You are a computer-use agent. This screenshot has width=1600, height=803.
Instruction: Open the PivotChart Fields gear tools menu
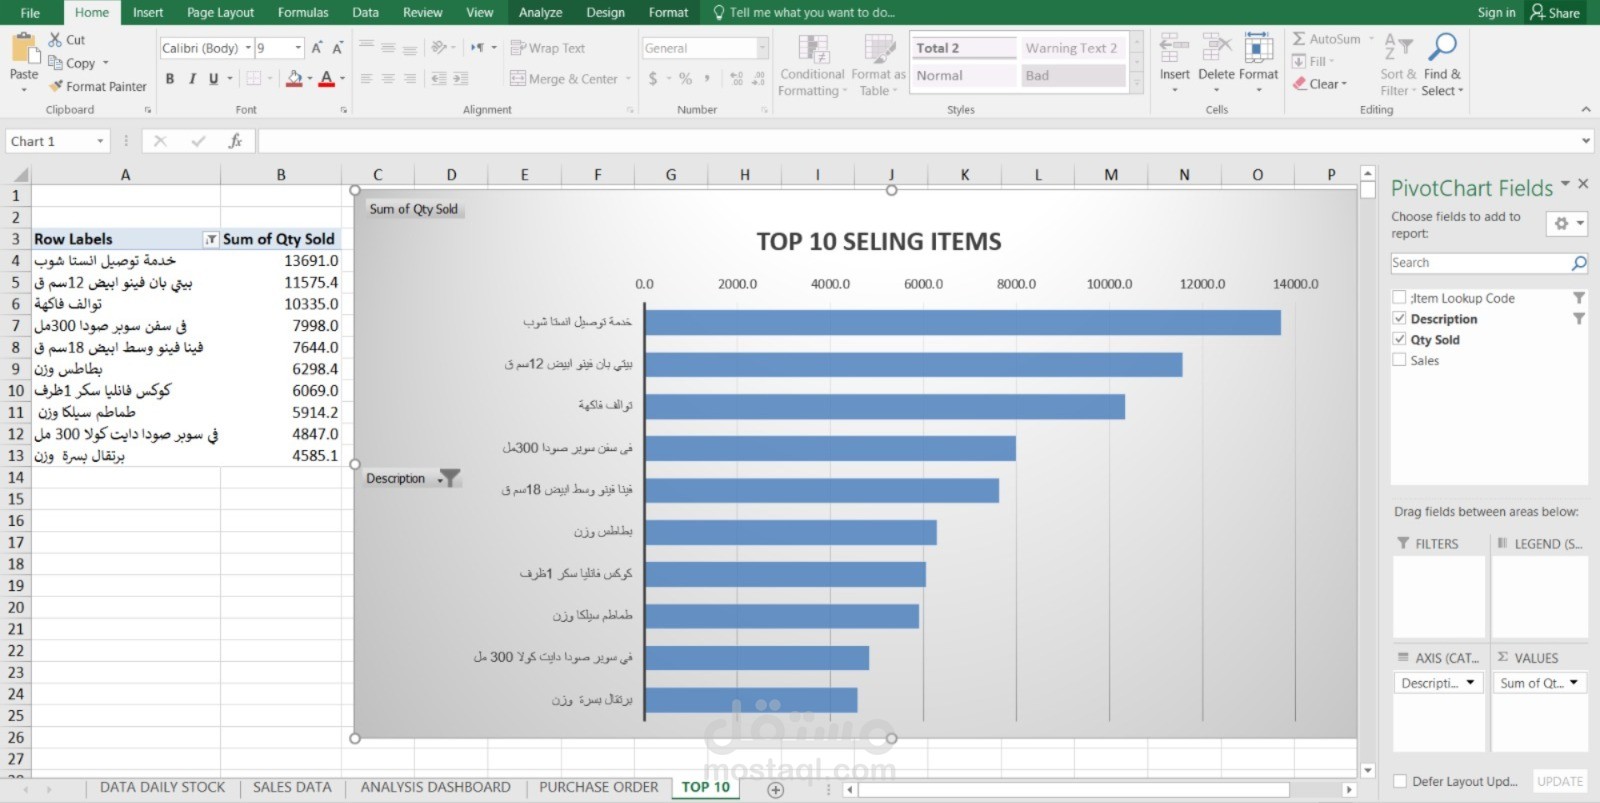pyautogui.click(x=1566, y=223)
